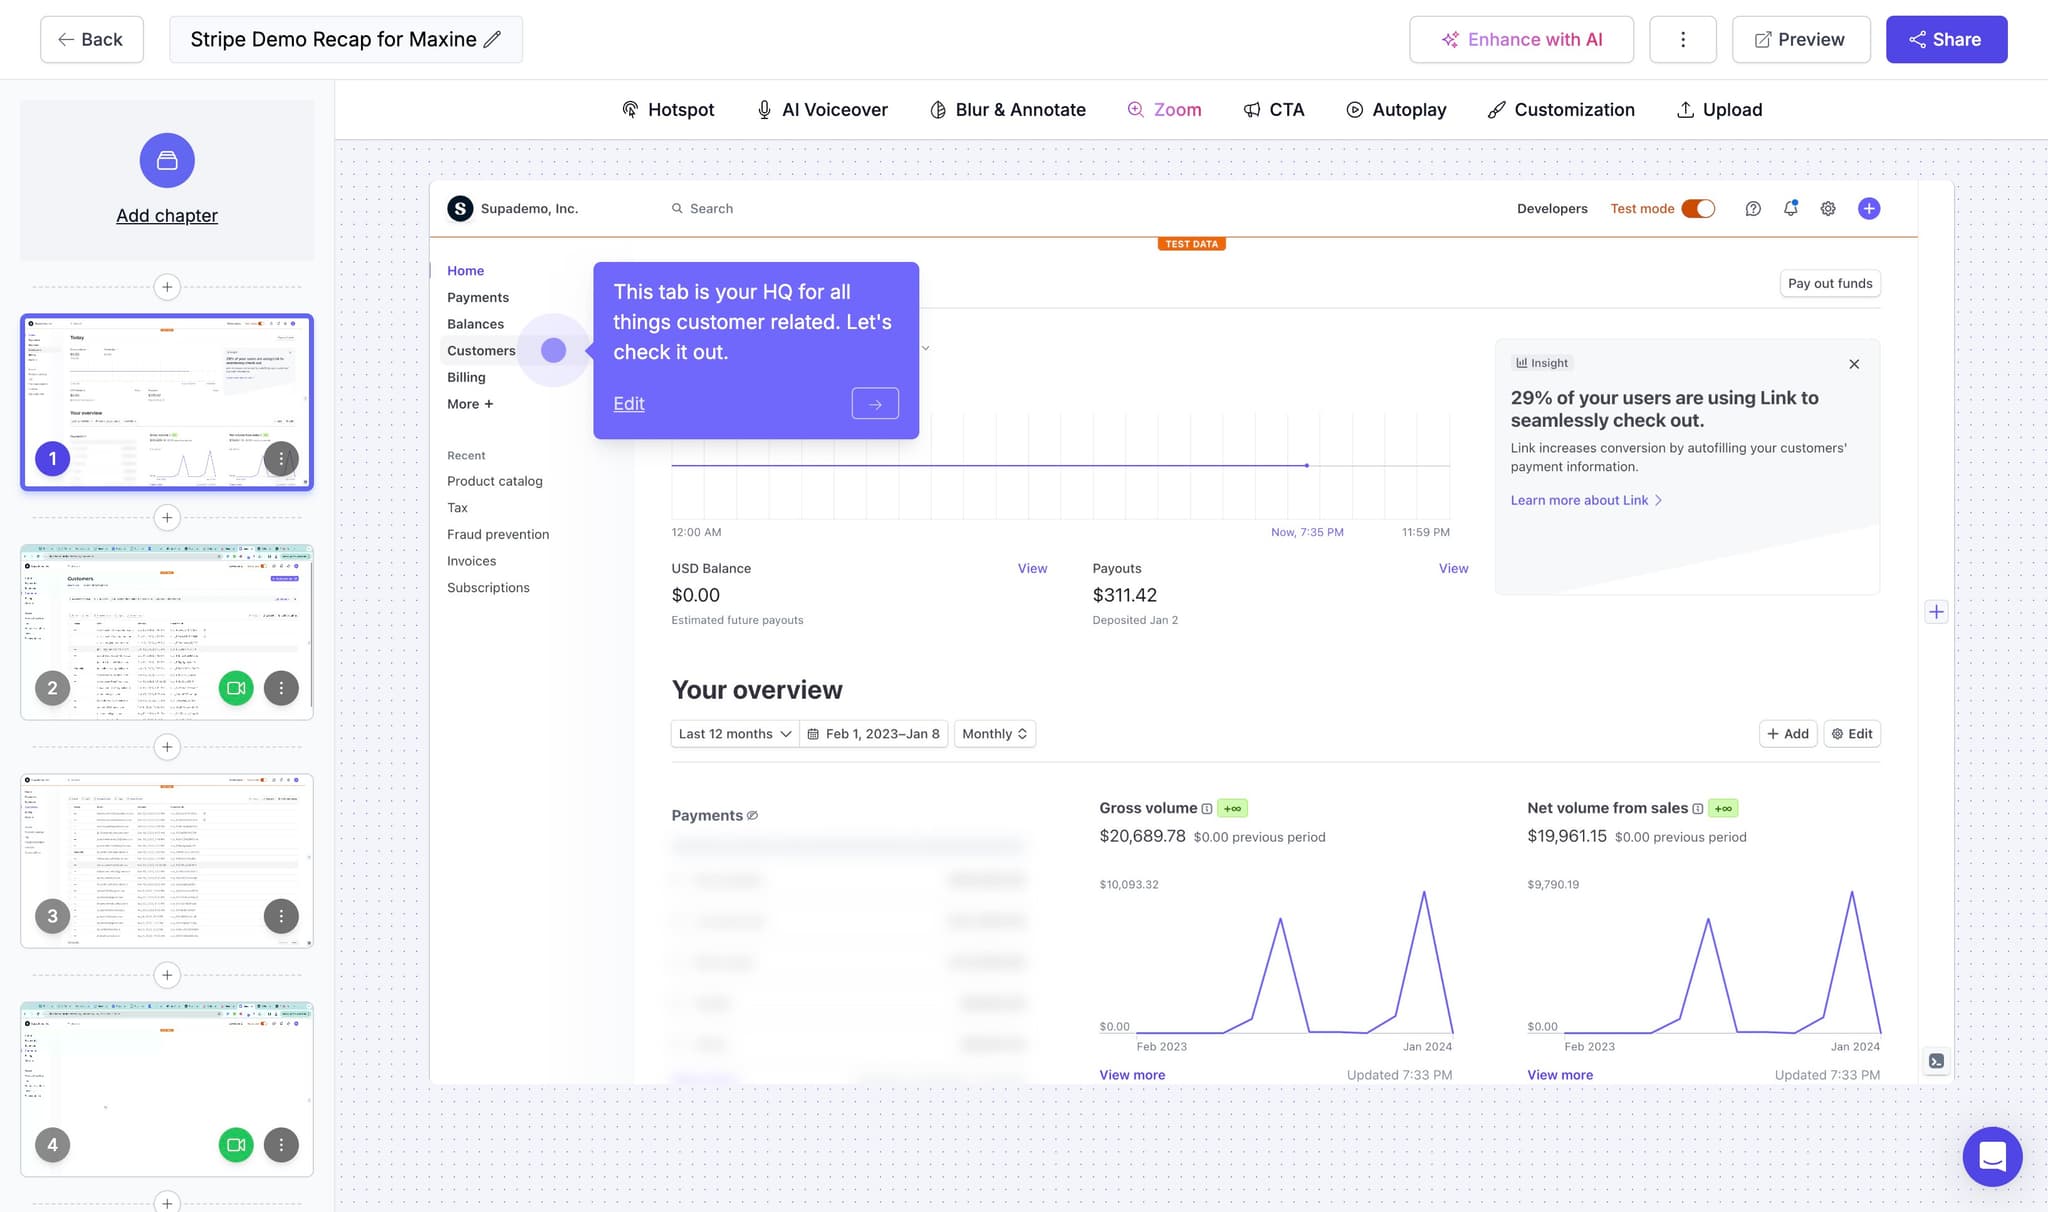Open the AI Voiceover tool

[822, 110]
